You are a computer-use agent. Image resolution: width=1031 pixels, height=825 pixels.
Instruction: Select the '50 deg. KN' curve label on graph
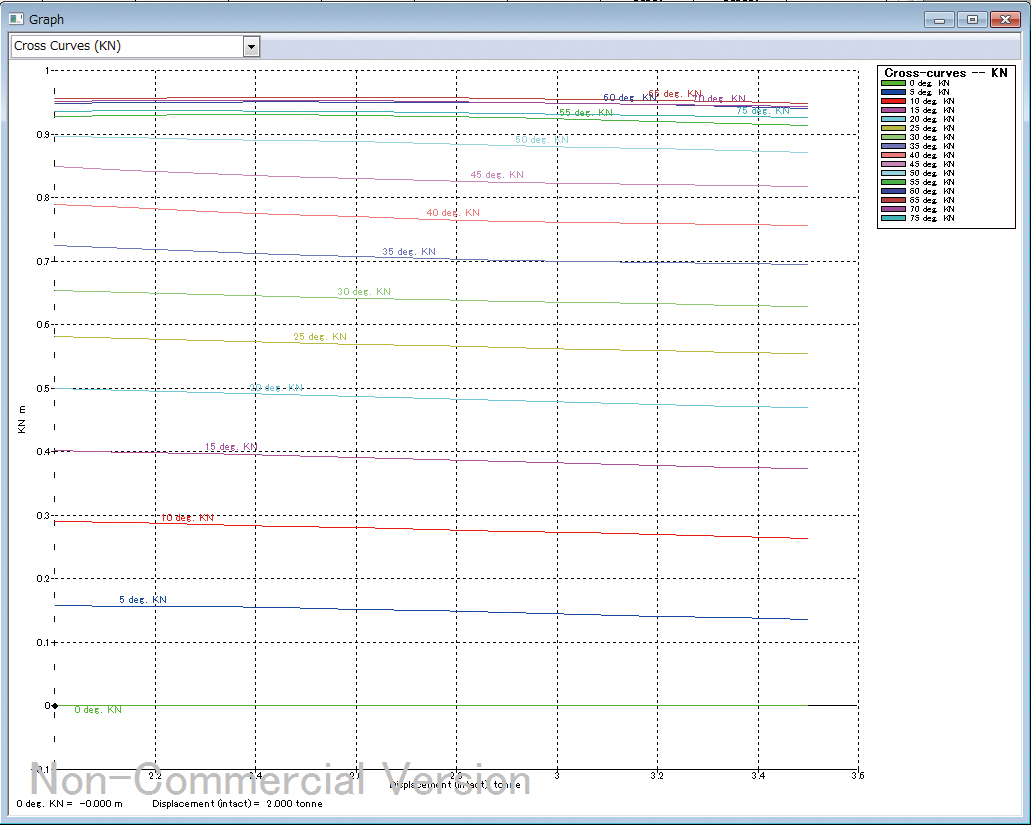pos(542,140)
